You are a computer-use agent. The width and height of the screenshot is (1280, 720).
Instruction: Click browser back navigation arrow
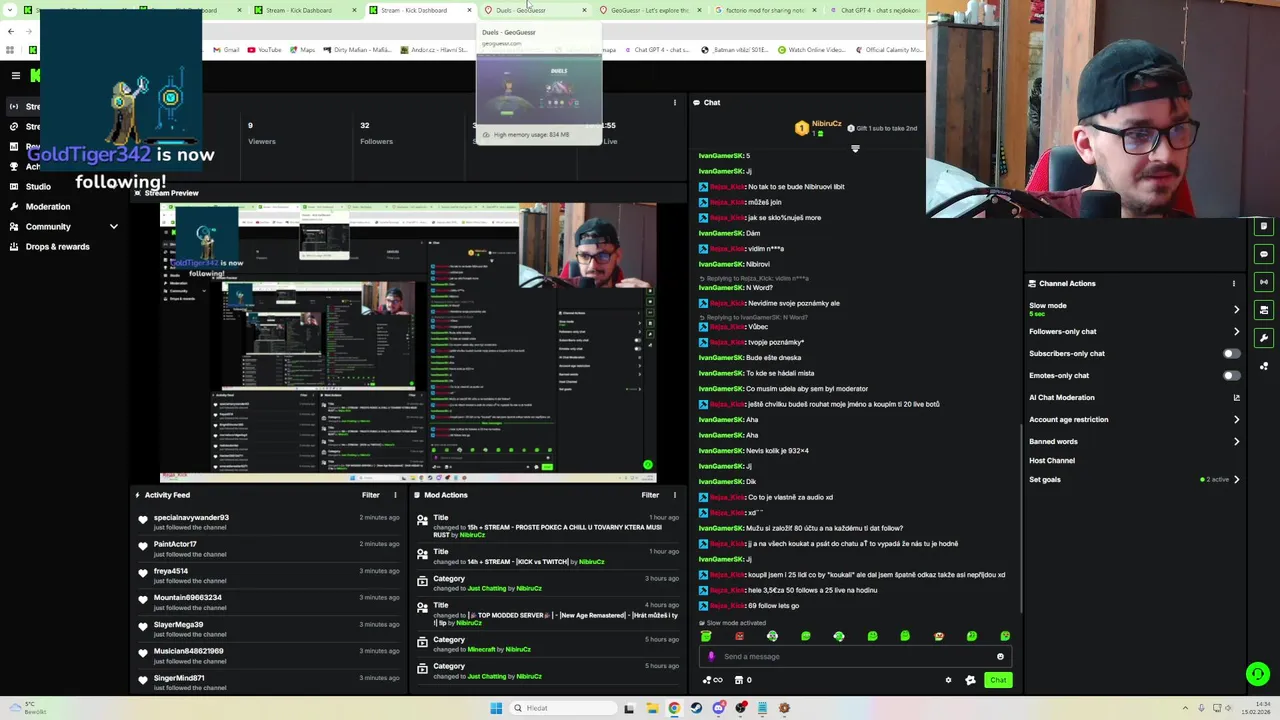(11, 31)
